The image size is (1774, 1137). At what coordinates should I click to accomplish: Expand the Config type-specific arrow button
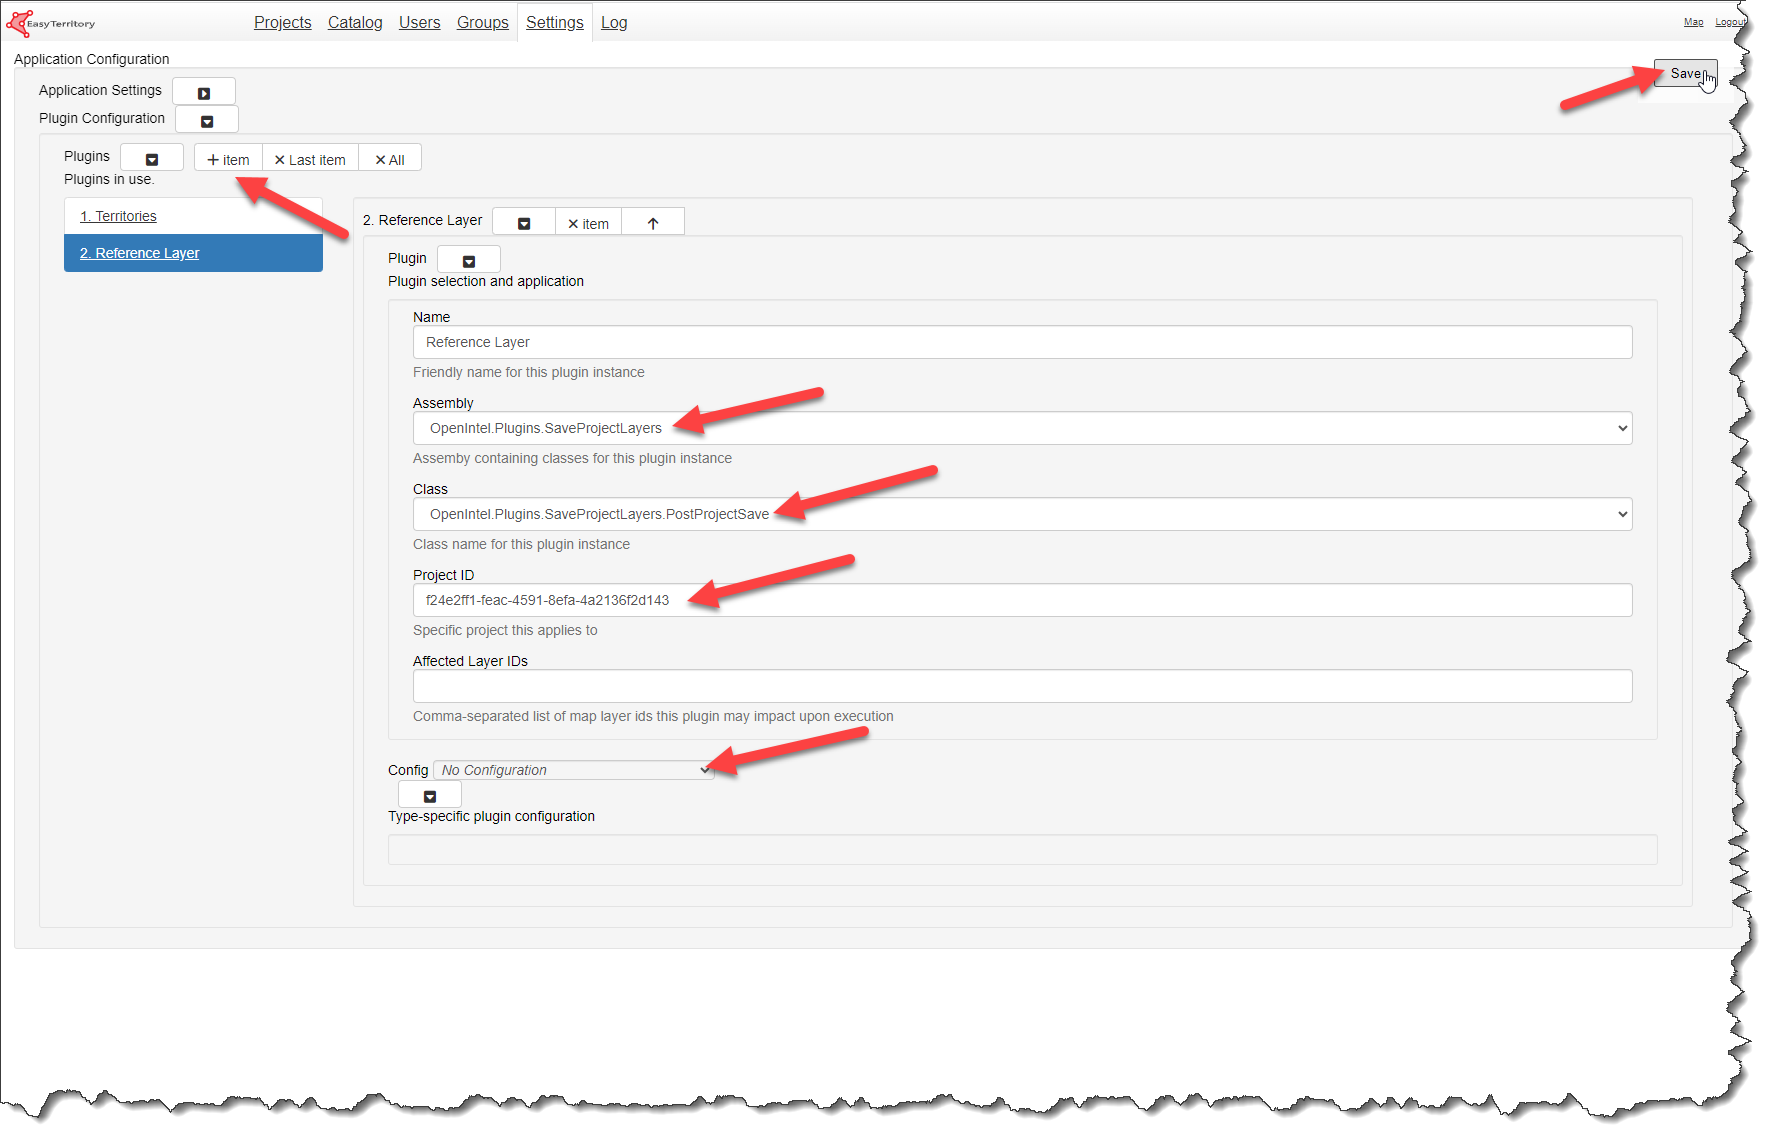tap(429, 794)
